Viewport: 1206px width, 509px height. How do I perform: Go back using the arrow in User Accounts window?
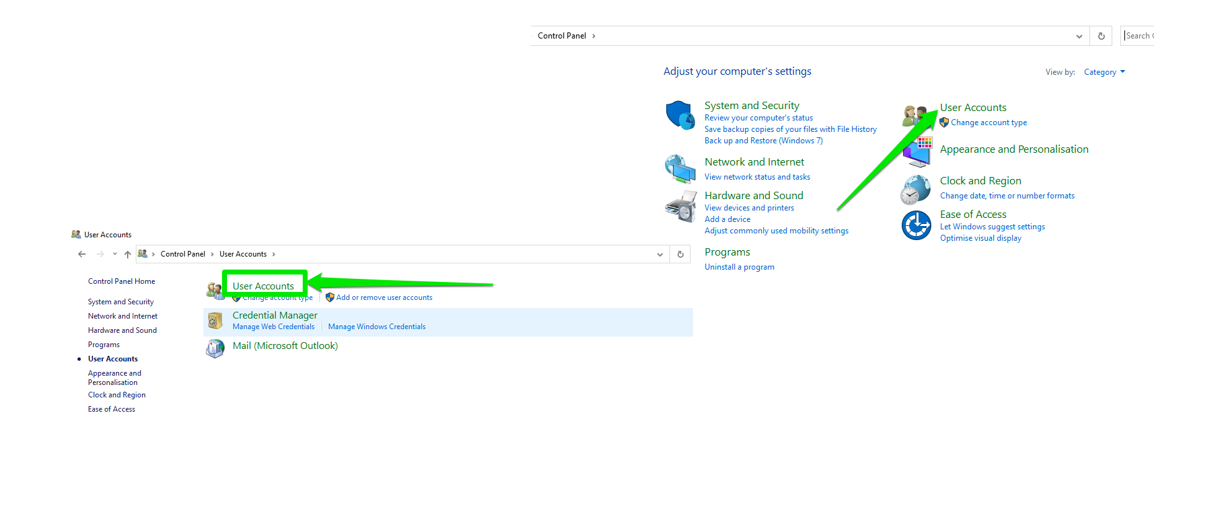coord(82,254)
